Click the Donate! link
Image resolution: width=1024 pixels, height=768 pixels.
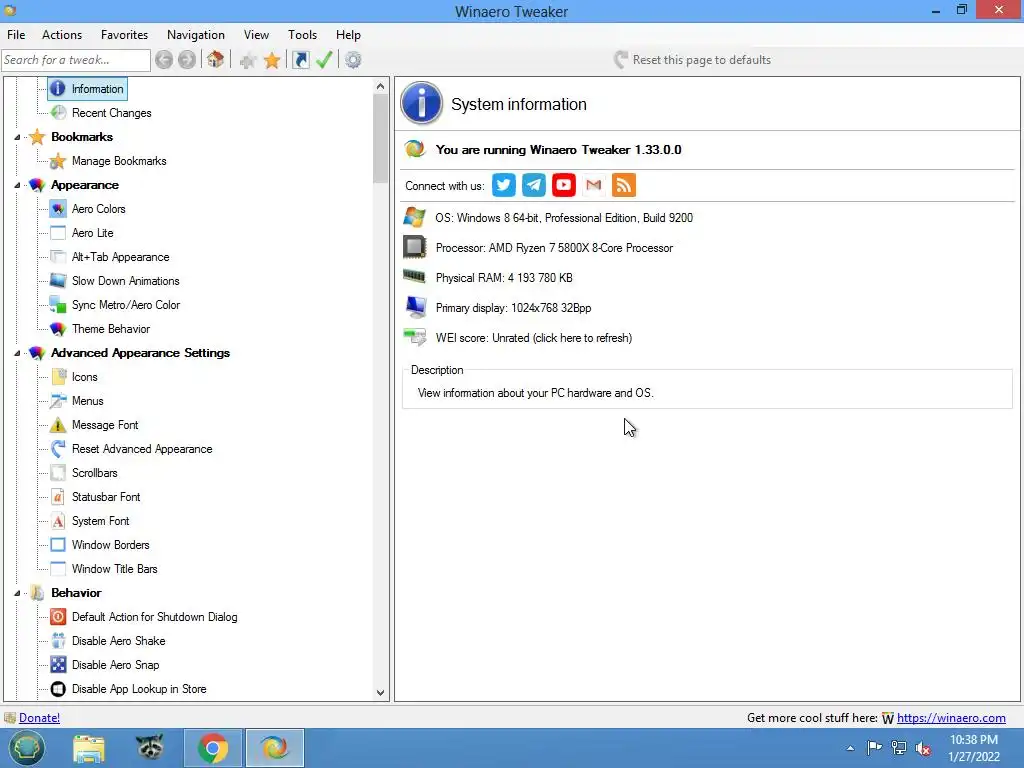pos(39,718)
